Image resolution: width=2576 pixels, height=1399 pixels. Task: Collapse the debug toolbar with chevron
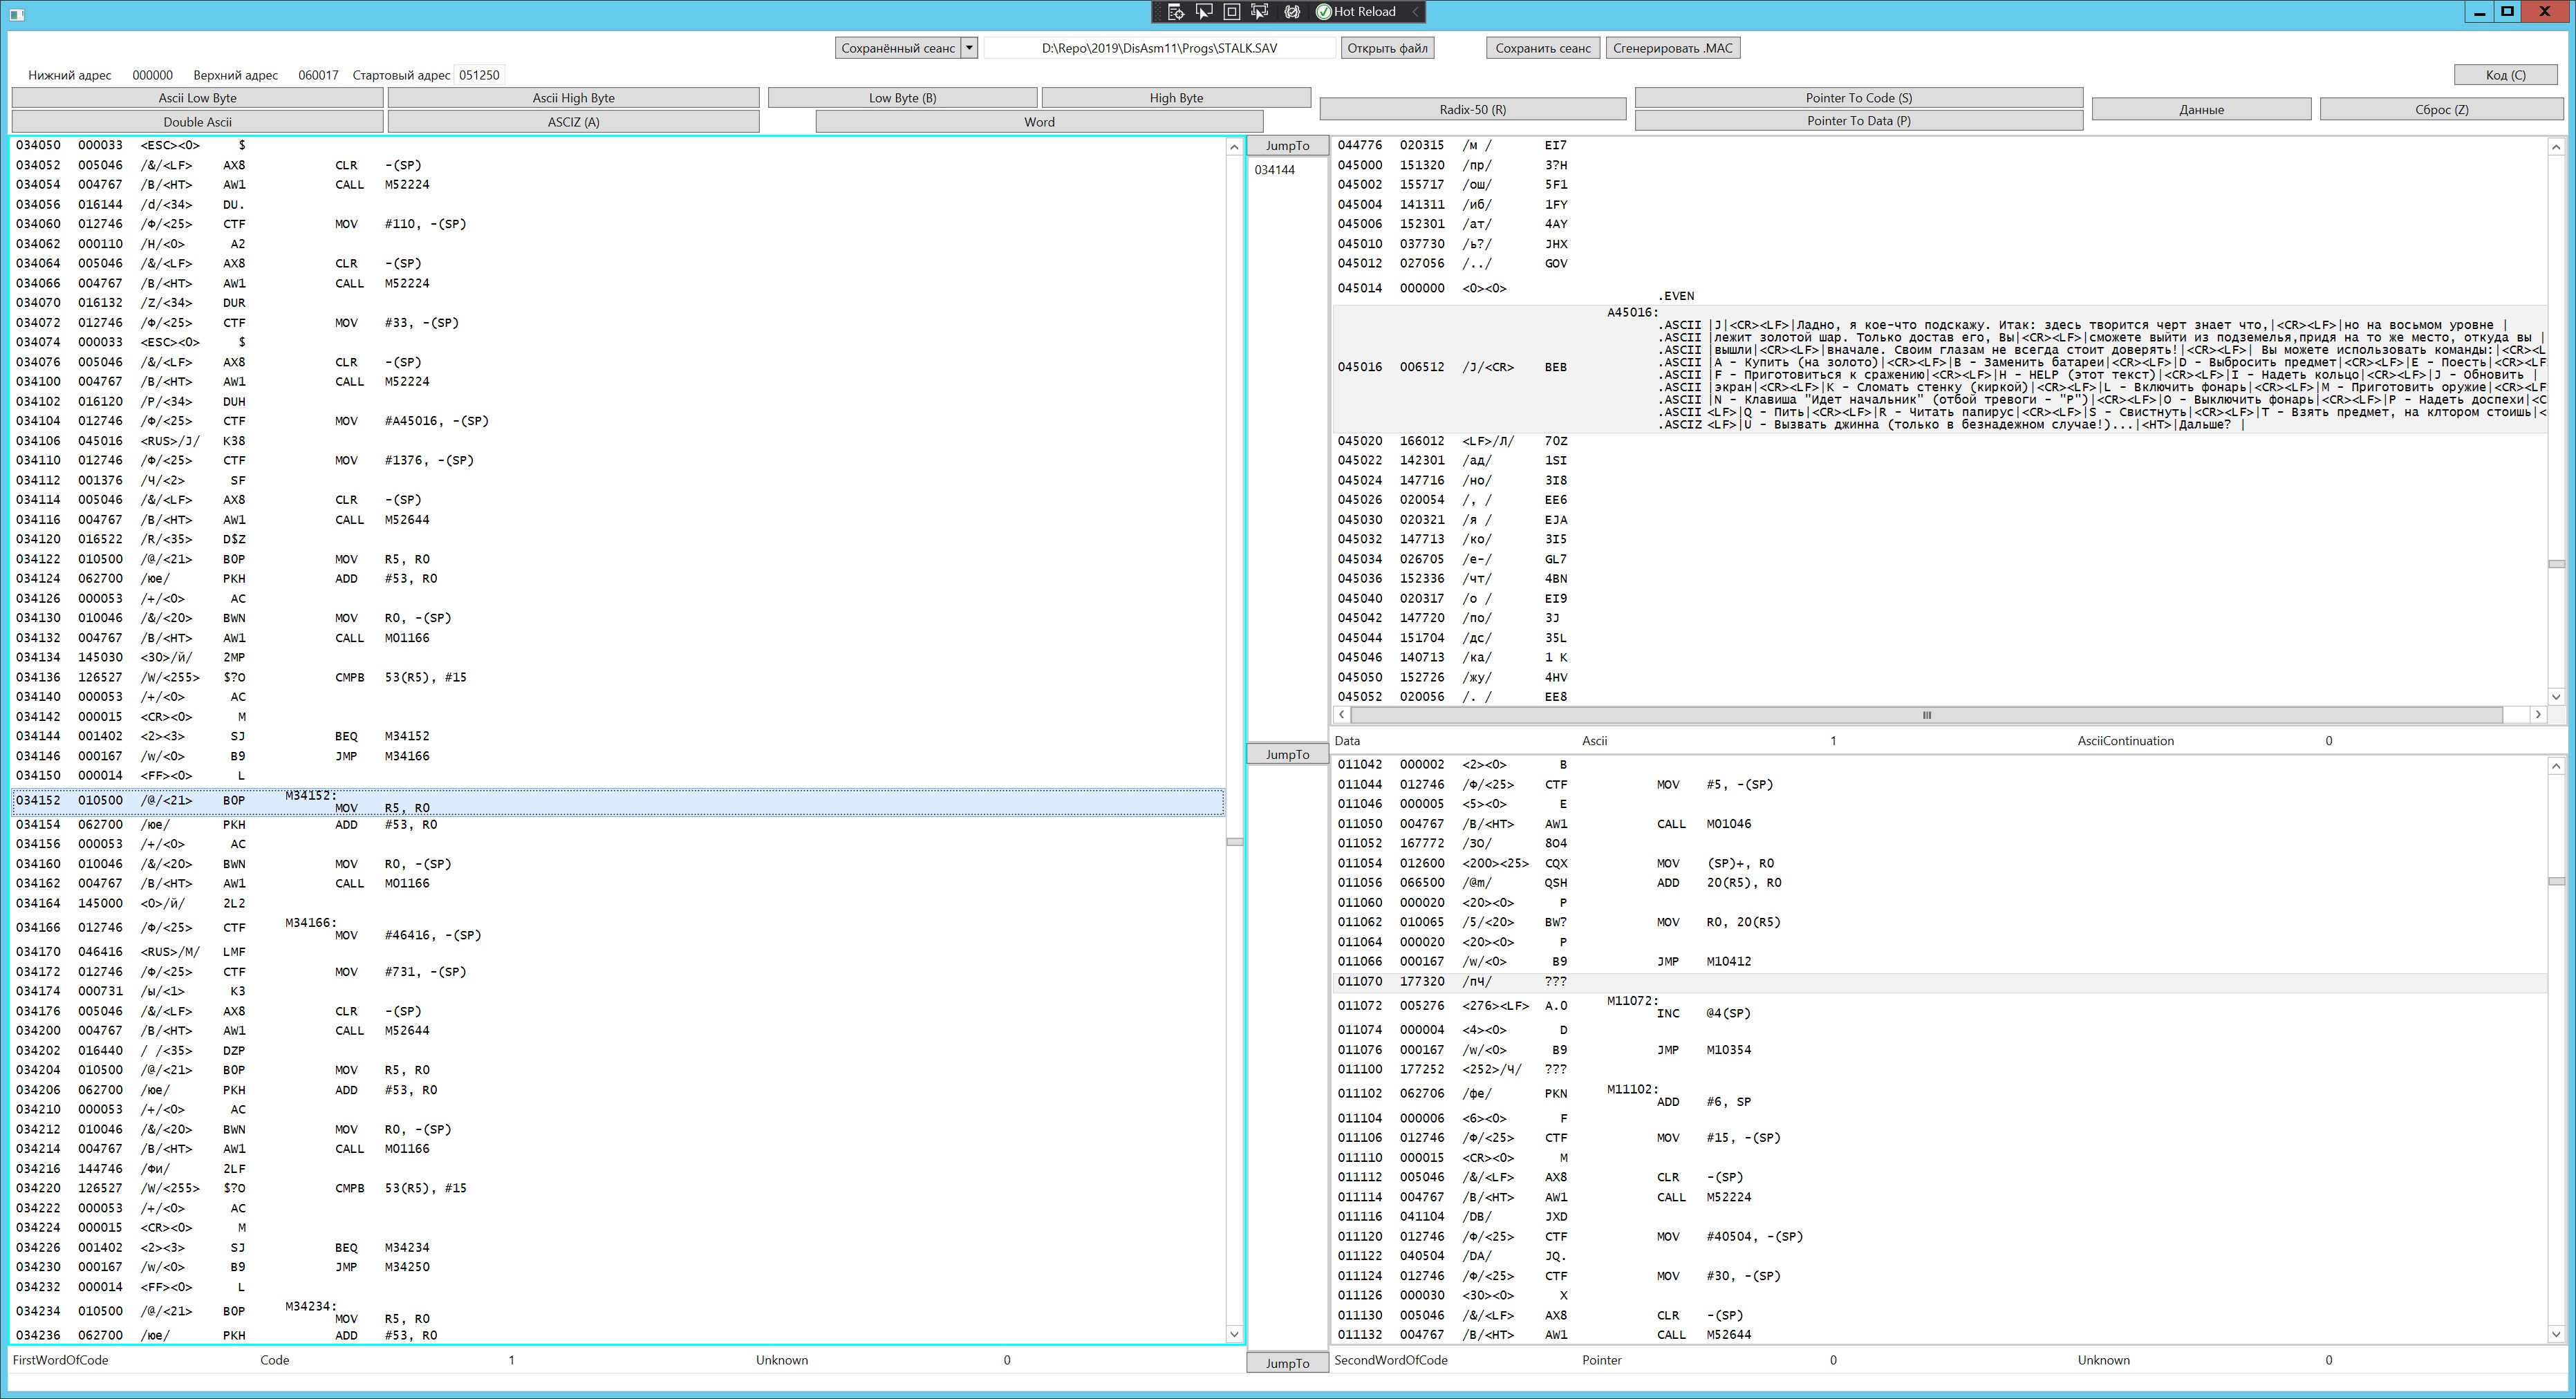[x=1415, y=12]
